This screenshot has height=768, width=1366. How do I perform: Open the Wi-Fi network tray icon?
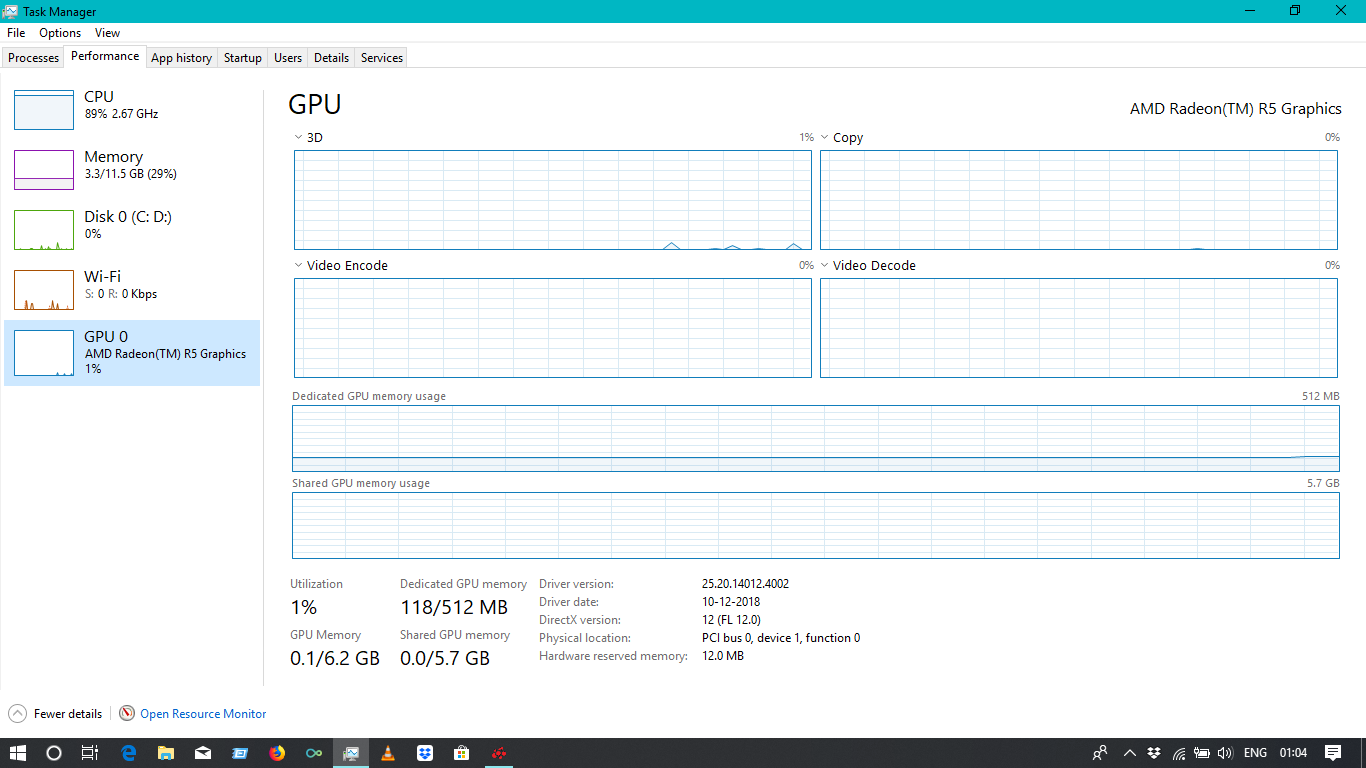coord(1179,753)
